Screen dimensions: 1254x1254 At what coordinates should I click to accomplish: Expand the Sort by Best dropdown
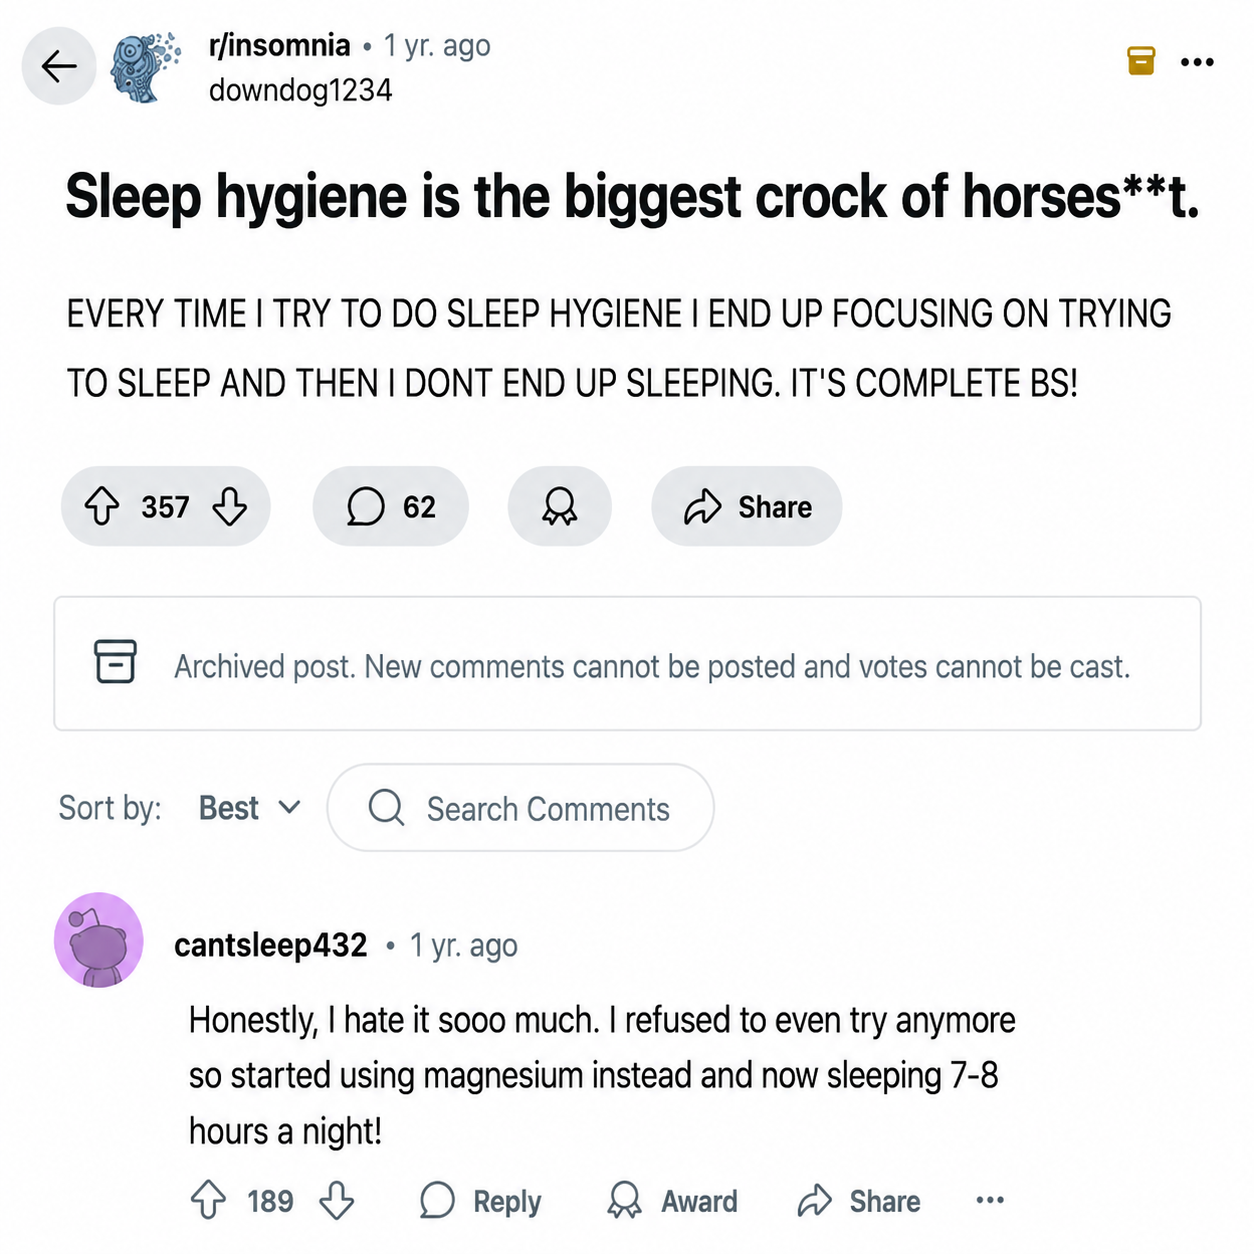tap(249, 808)
